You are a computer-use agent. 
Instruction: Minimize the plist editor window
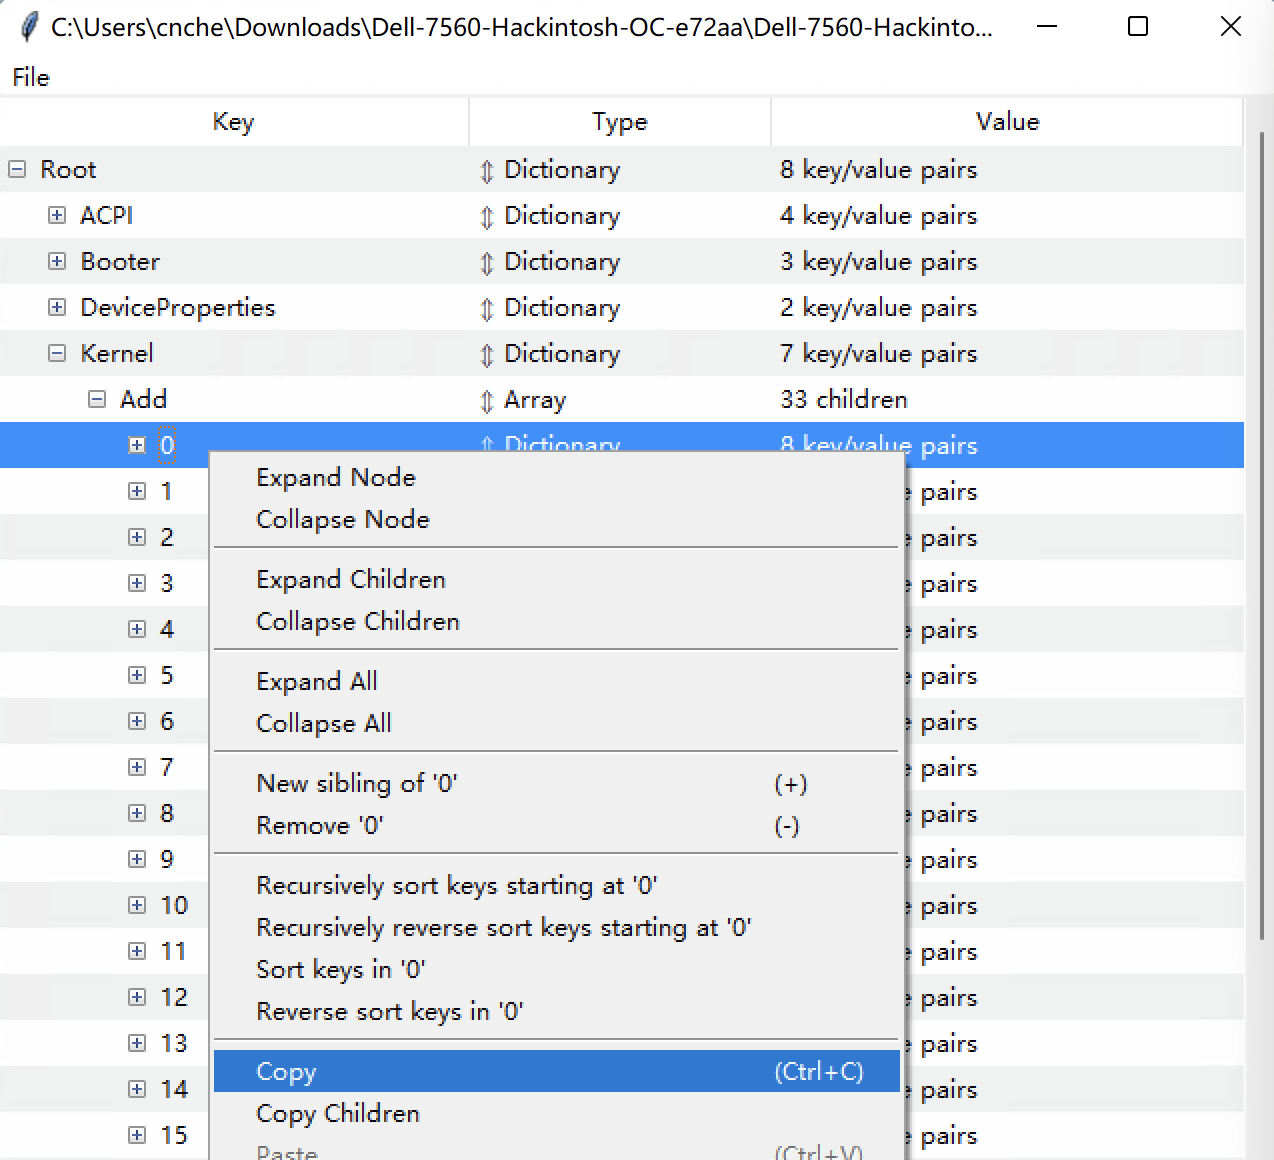tap(1047, 27)
